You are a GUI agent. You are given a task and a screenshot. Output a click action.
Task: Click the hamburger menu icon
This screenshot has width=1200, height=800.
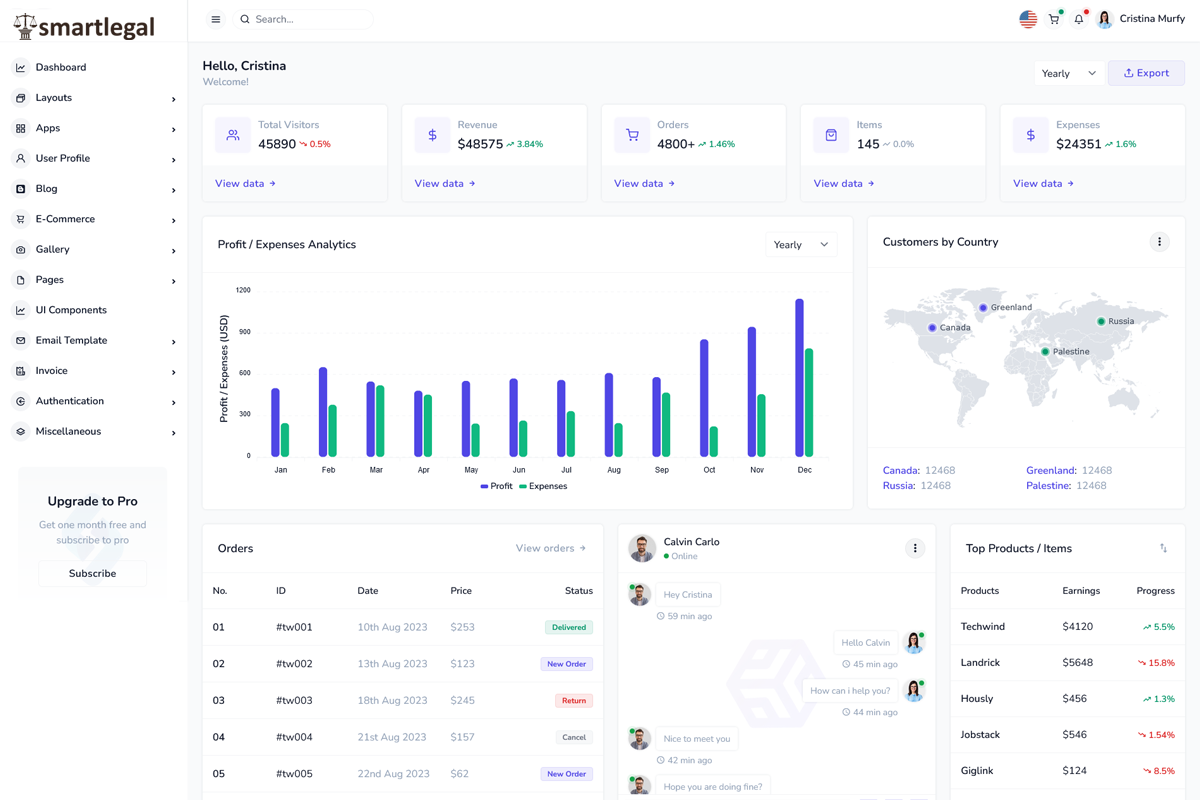click(x=216, y=19)
